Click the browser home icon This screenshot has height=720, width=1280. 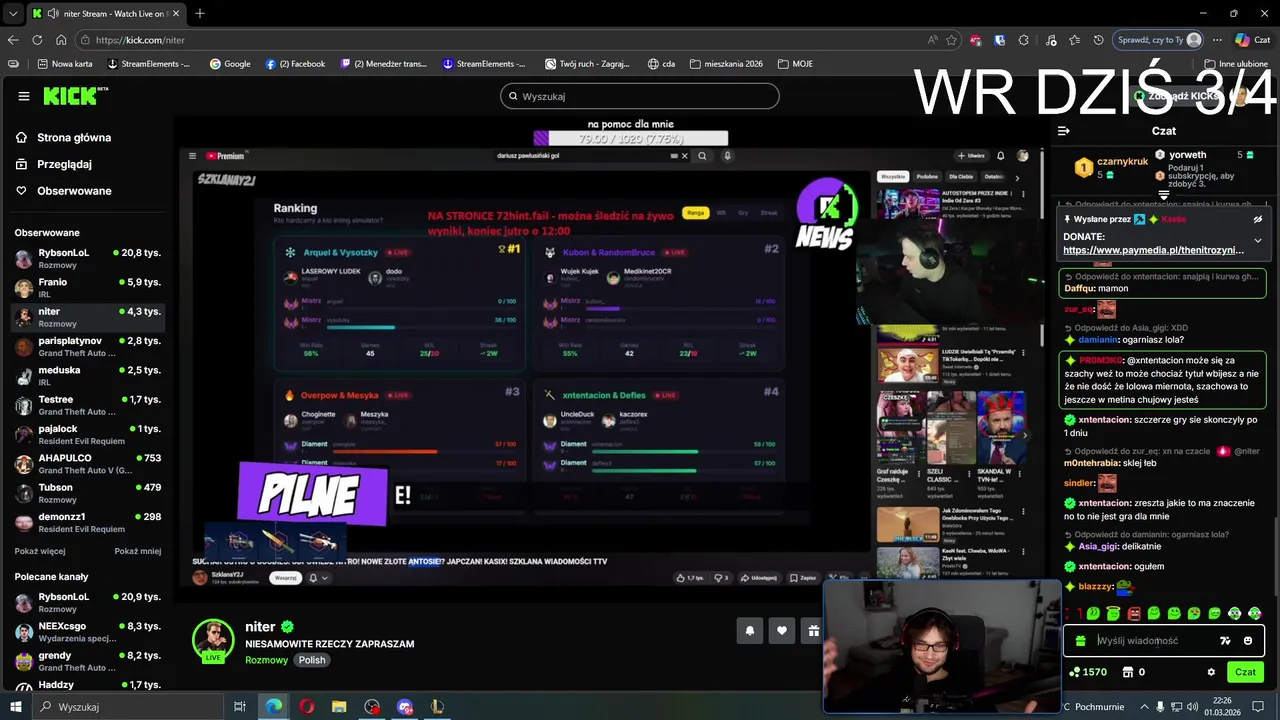point(61,40)
